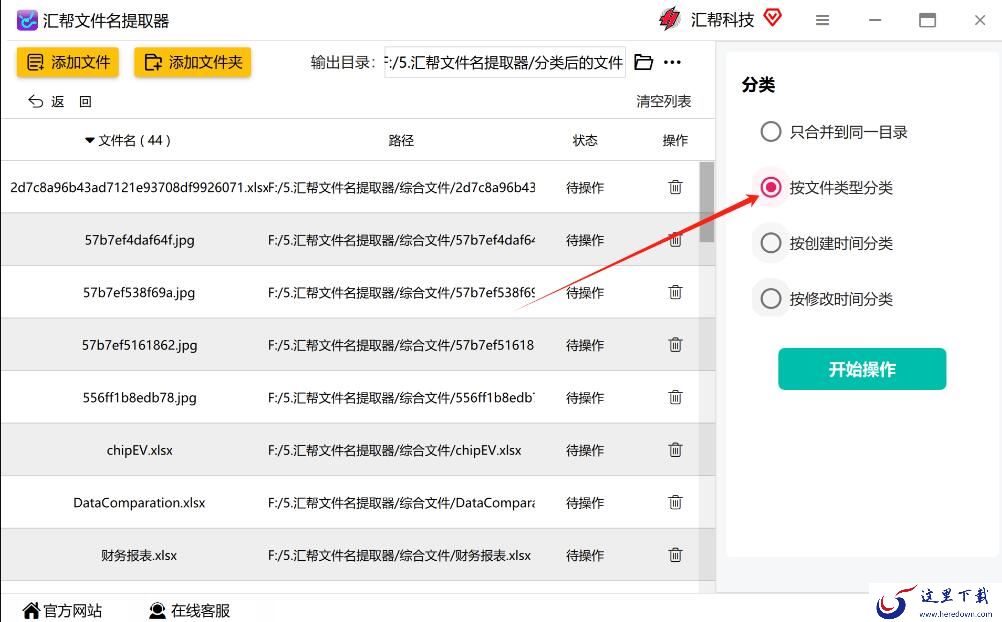Clear the list with 清空列表
This screenshot has width=1002, height=622.
[663, 101]
